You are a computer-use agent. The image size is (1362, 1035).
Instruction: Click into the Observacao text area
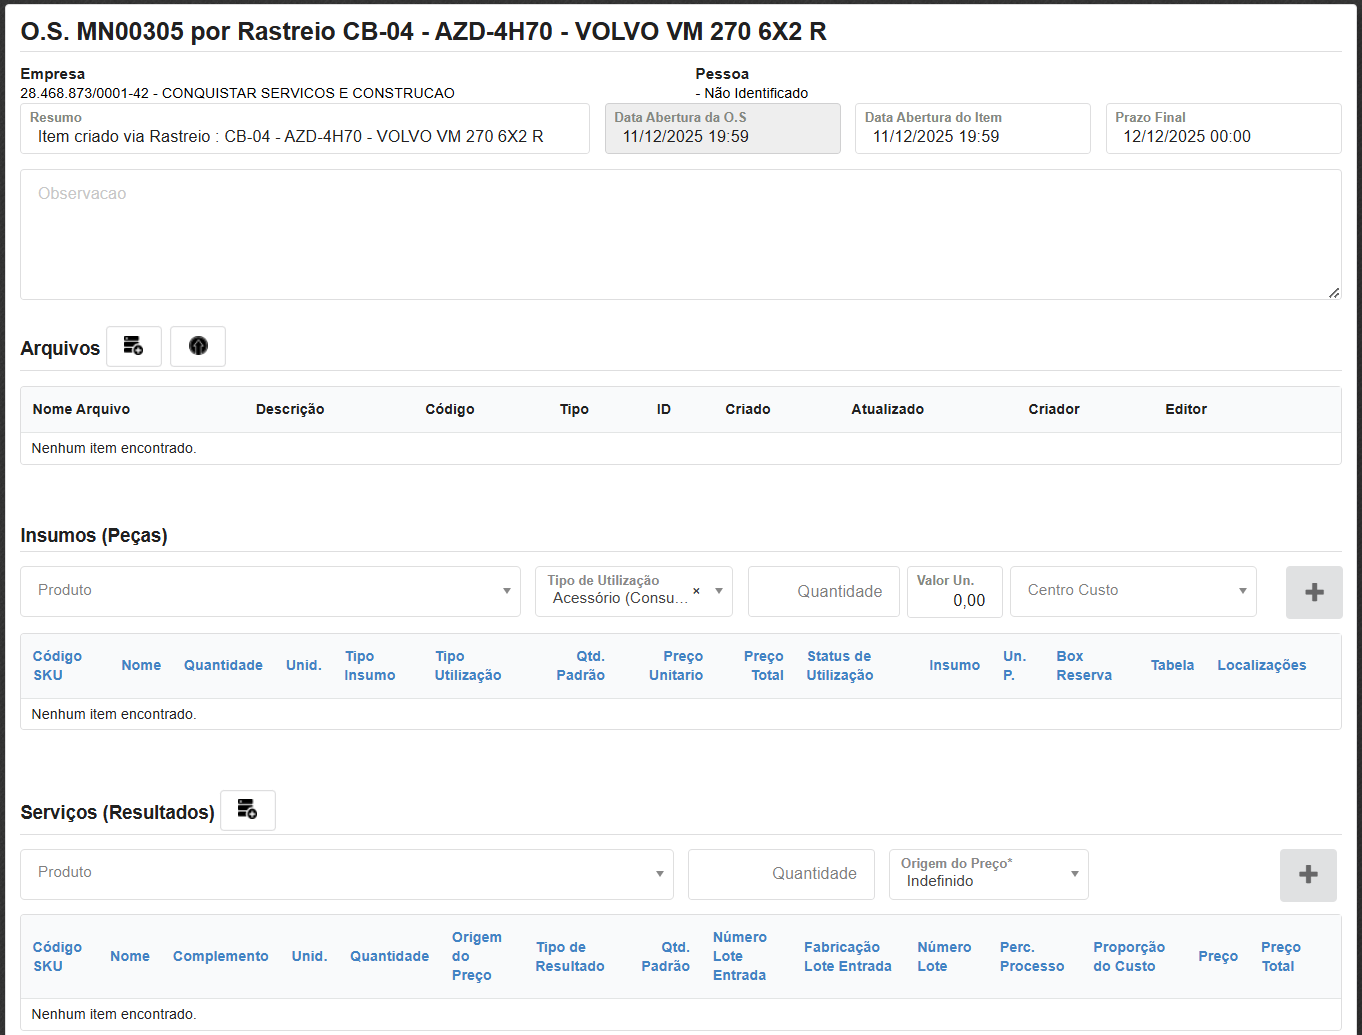pyautogui.click(x=680, y=235)
